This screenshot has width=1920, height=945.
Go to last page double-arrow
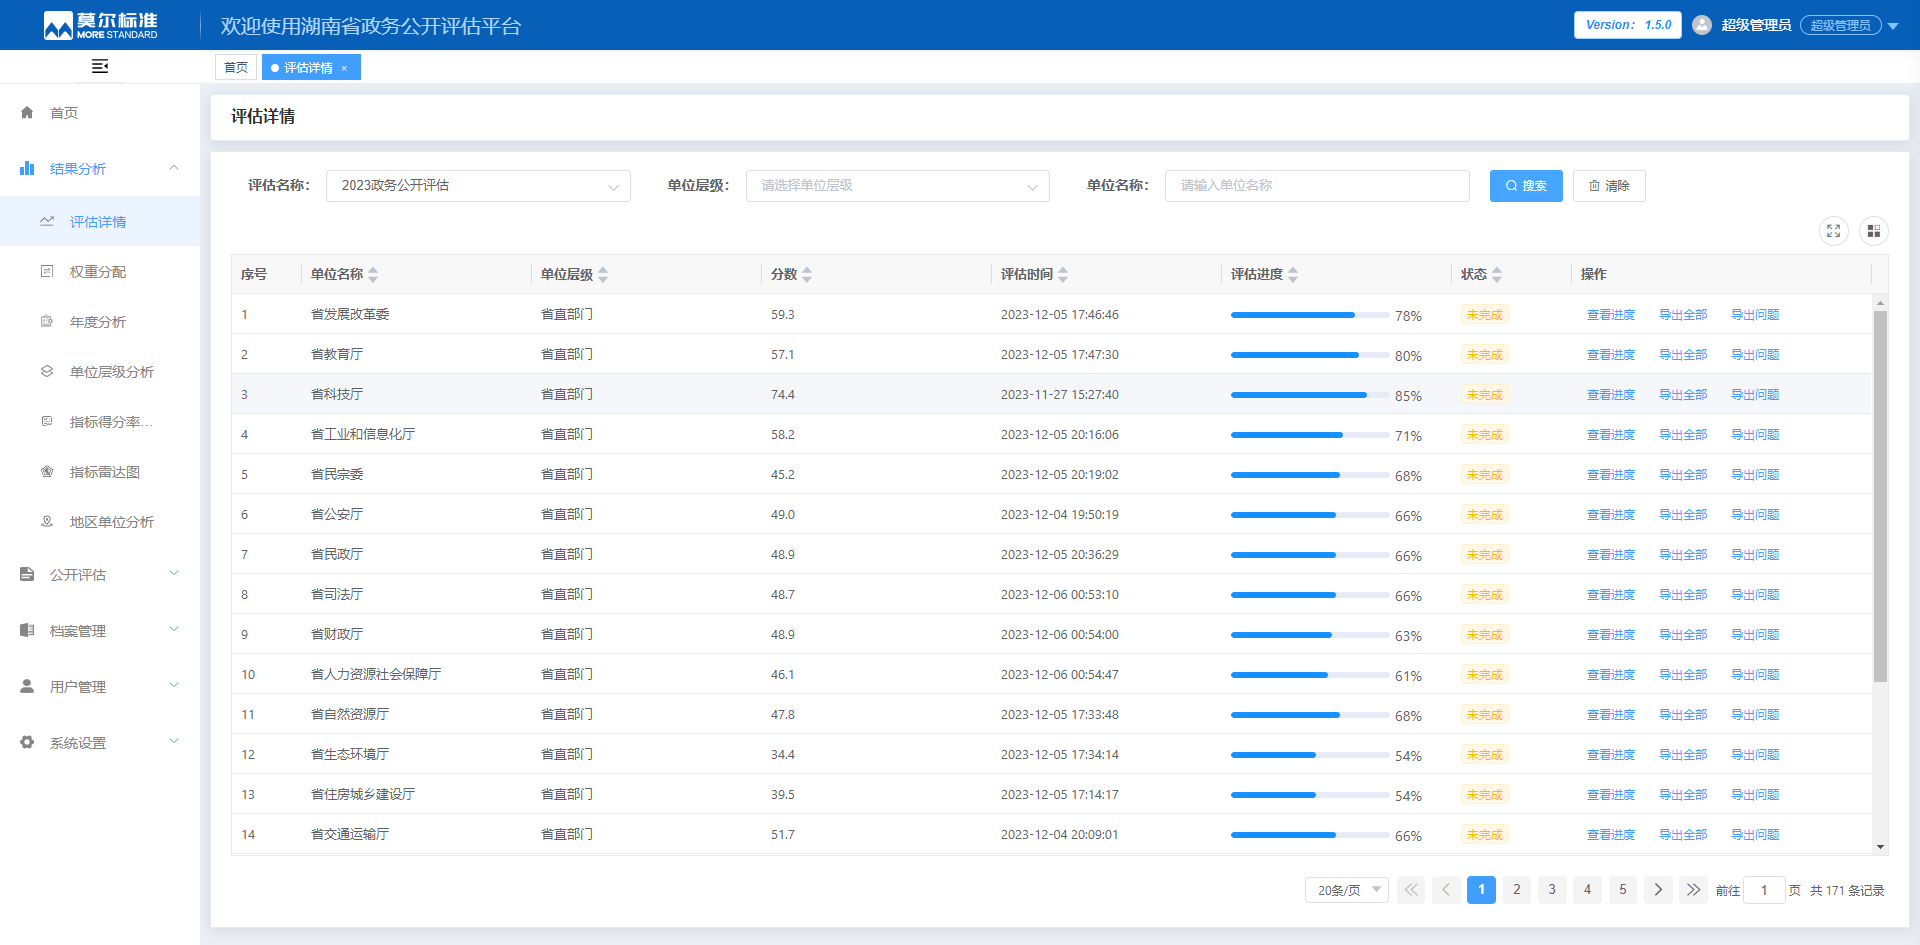pyautogui.click(x=1693, y=890)
